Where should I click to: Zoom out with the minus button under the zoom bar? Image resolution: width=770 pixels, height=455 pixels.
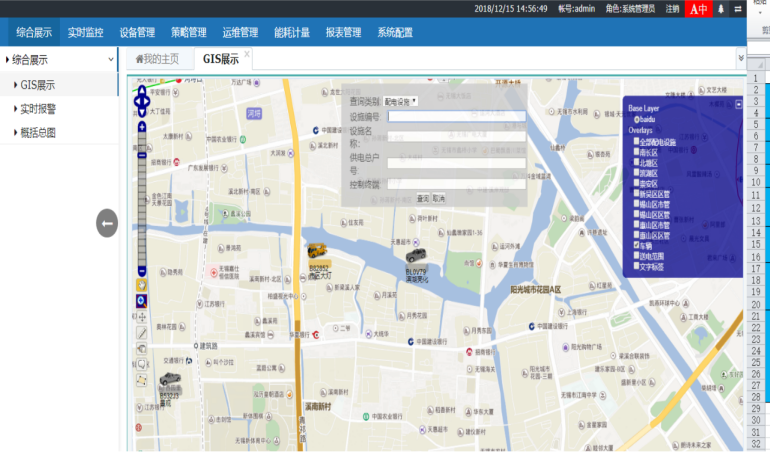pos(142,271)
